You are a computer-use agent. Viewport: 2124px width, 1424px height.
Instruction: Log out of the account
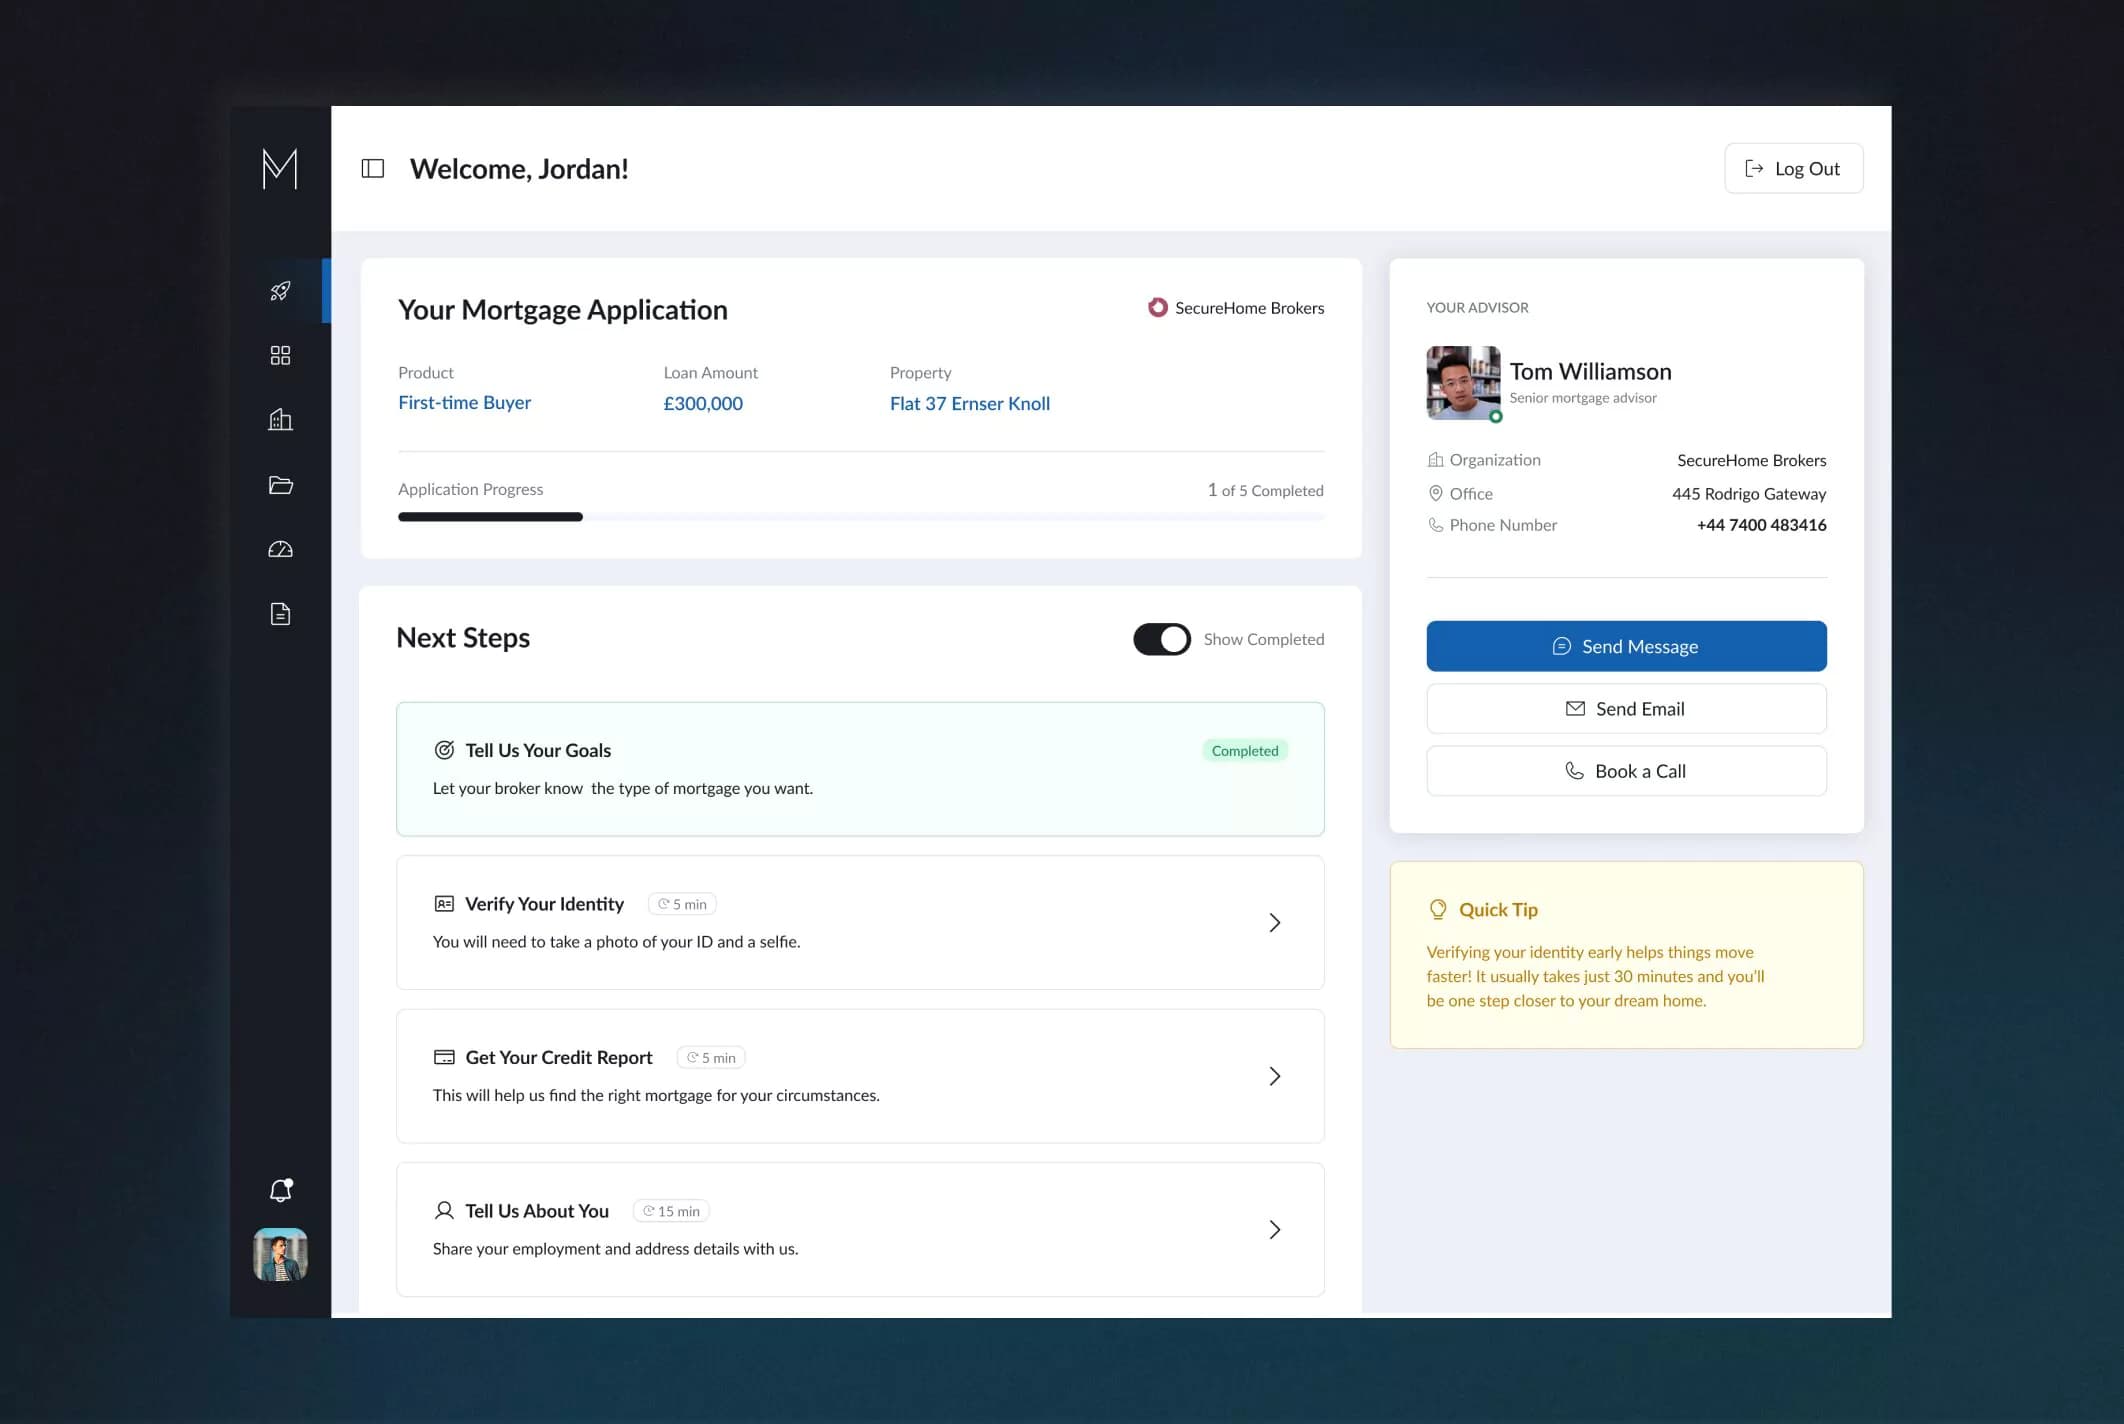tap(1793, 168)
